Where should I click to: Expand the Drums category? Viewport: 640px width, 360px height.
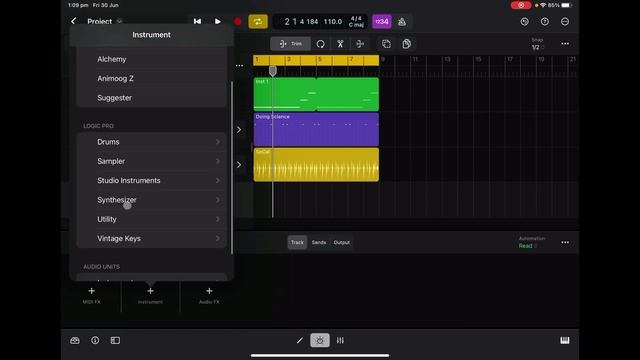pos(151,142)
